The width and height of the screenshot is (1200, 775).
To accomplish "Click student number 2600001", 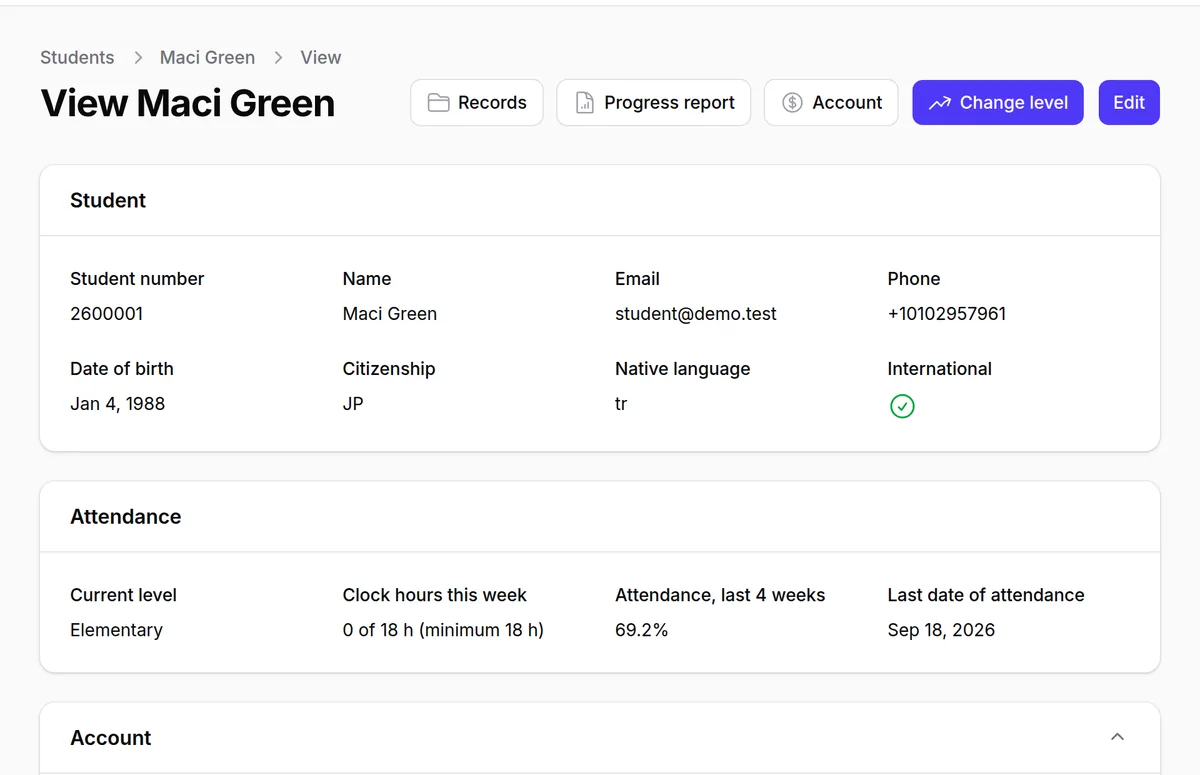I will coord(106,314).
